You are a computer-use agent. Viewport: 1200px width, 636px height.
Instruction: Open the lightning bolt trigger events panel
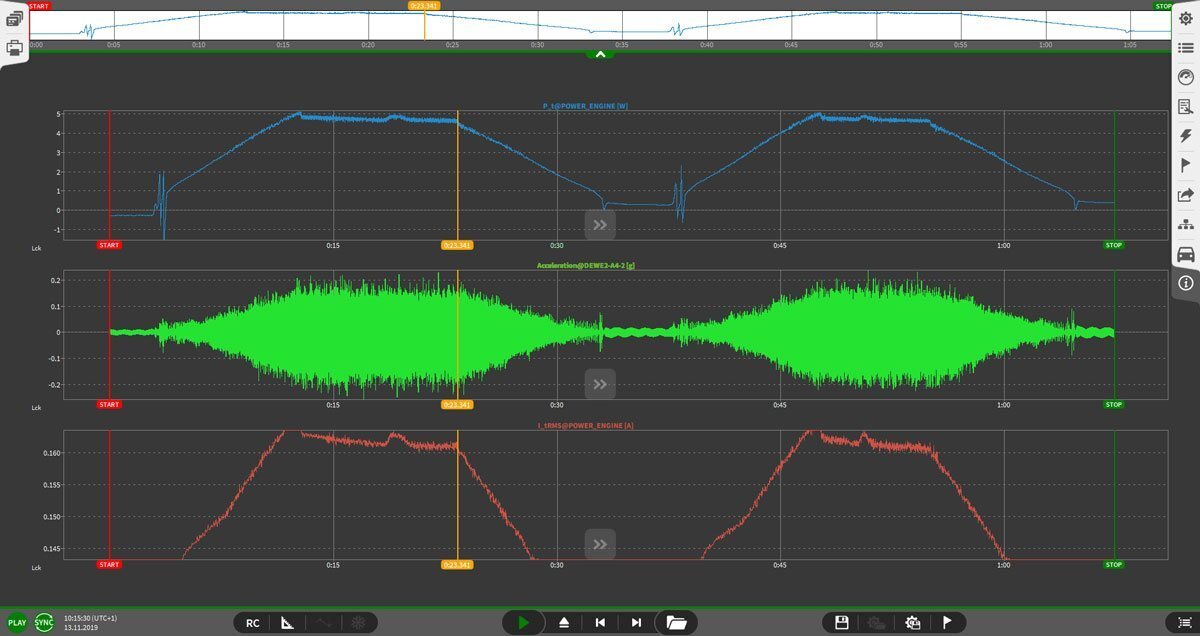point(1186,136)
